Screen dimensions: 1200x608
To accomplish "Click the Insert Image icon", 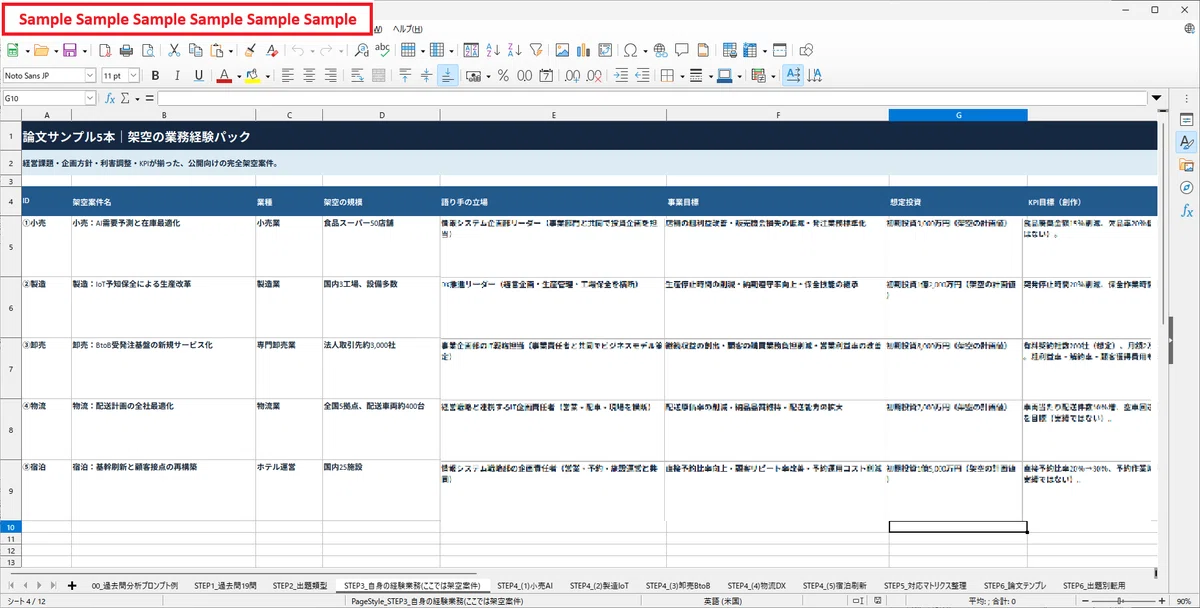I will click(x=562, y=50).
